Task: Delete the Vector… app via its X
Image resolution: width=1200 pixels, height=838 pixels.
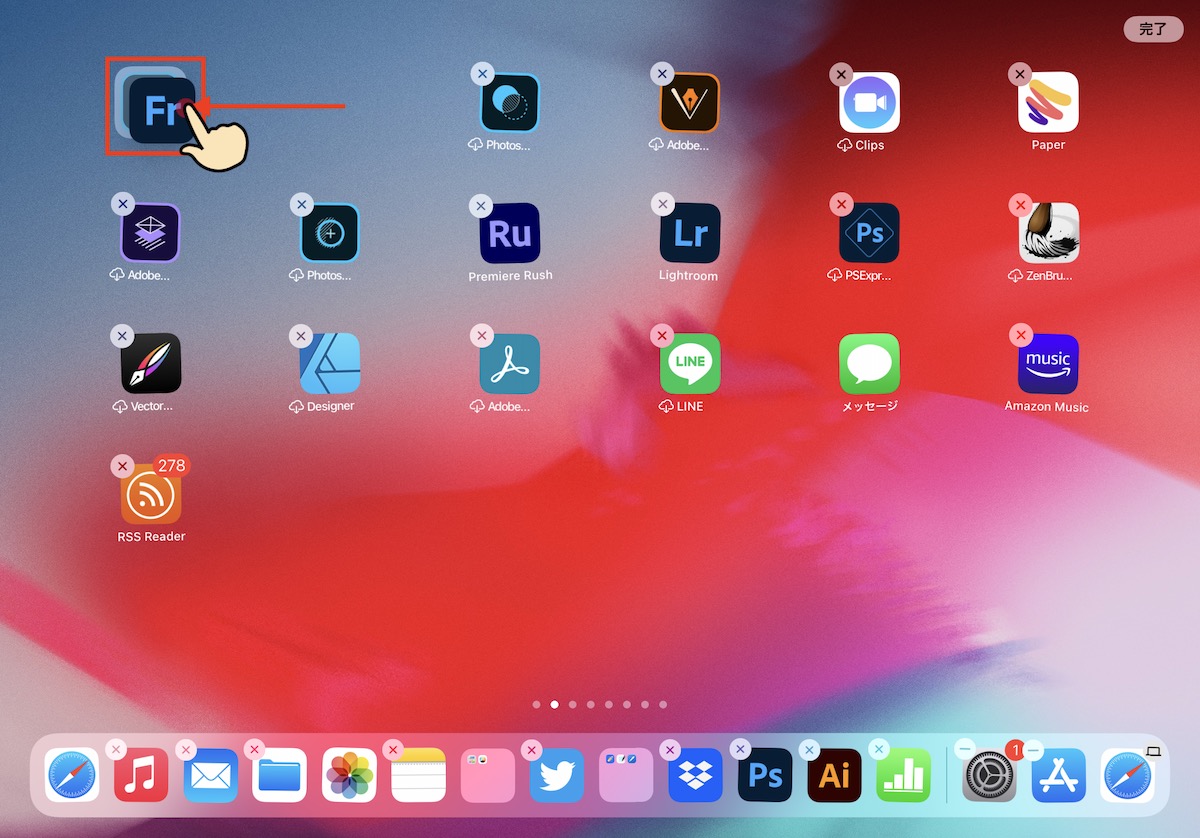Action: pyautogui.click(x=122, y=335)
